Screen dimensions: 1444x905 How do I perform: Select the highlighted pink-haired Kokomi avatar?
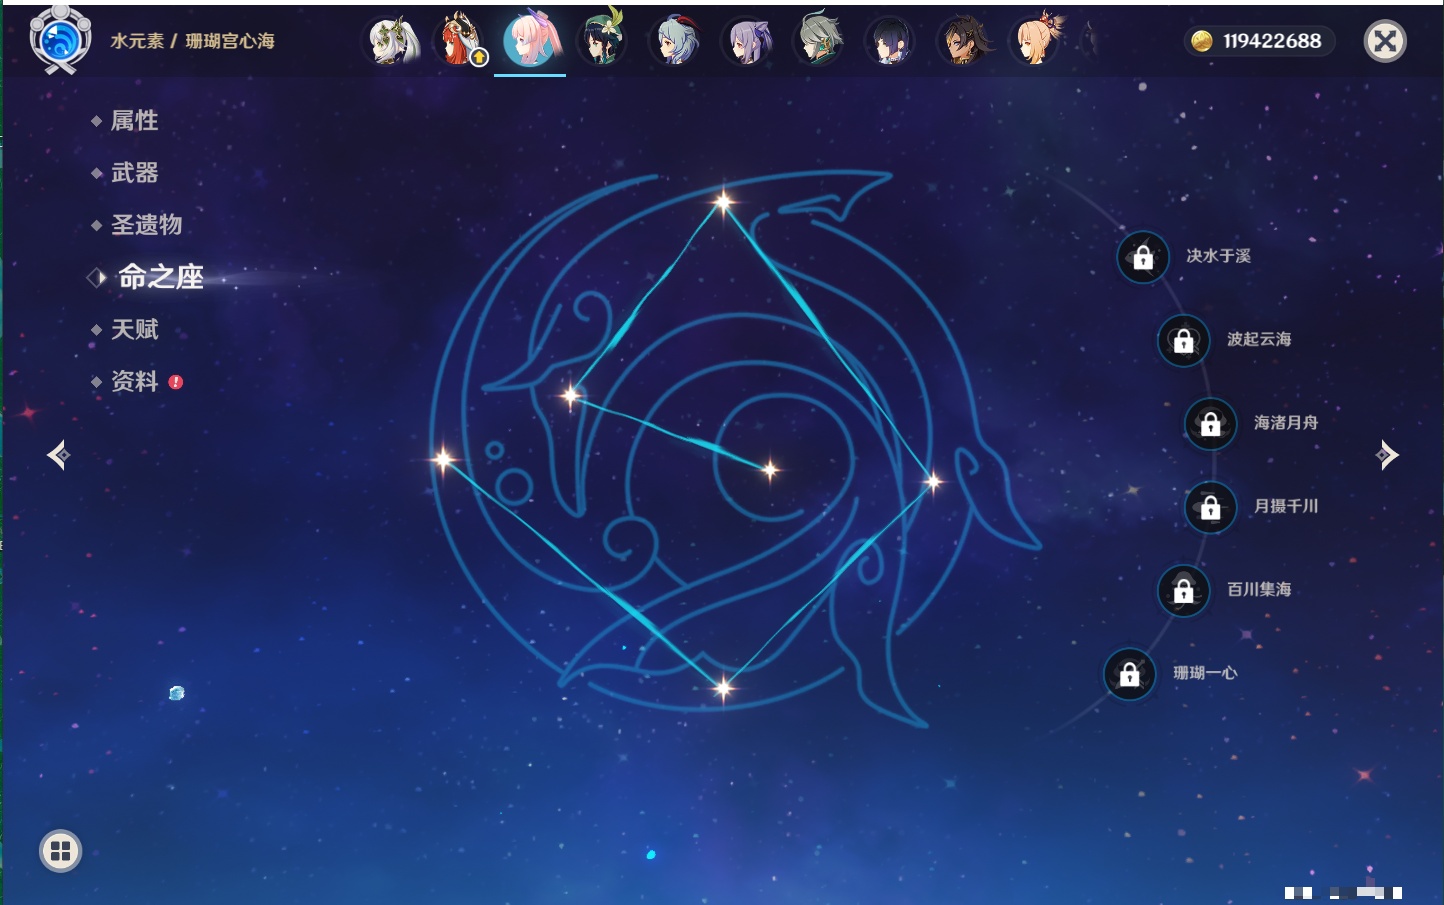(530, 40)
